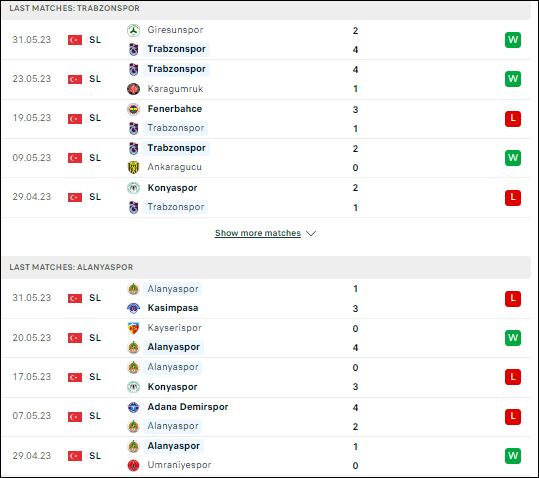The width and height of the screenshot is (539, 478).
Task: Click the Ankaragucu club crest icon
Action: 133,167
